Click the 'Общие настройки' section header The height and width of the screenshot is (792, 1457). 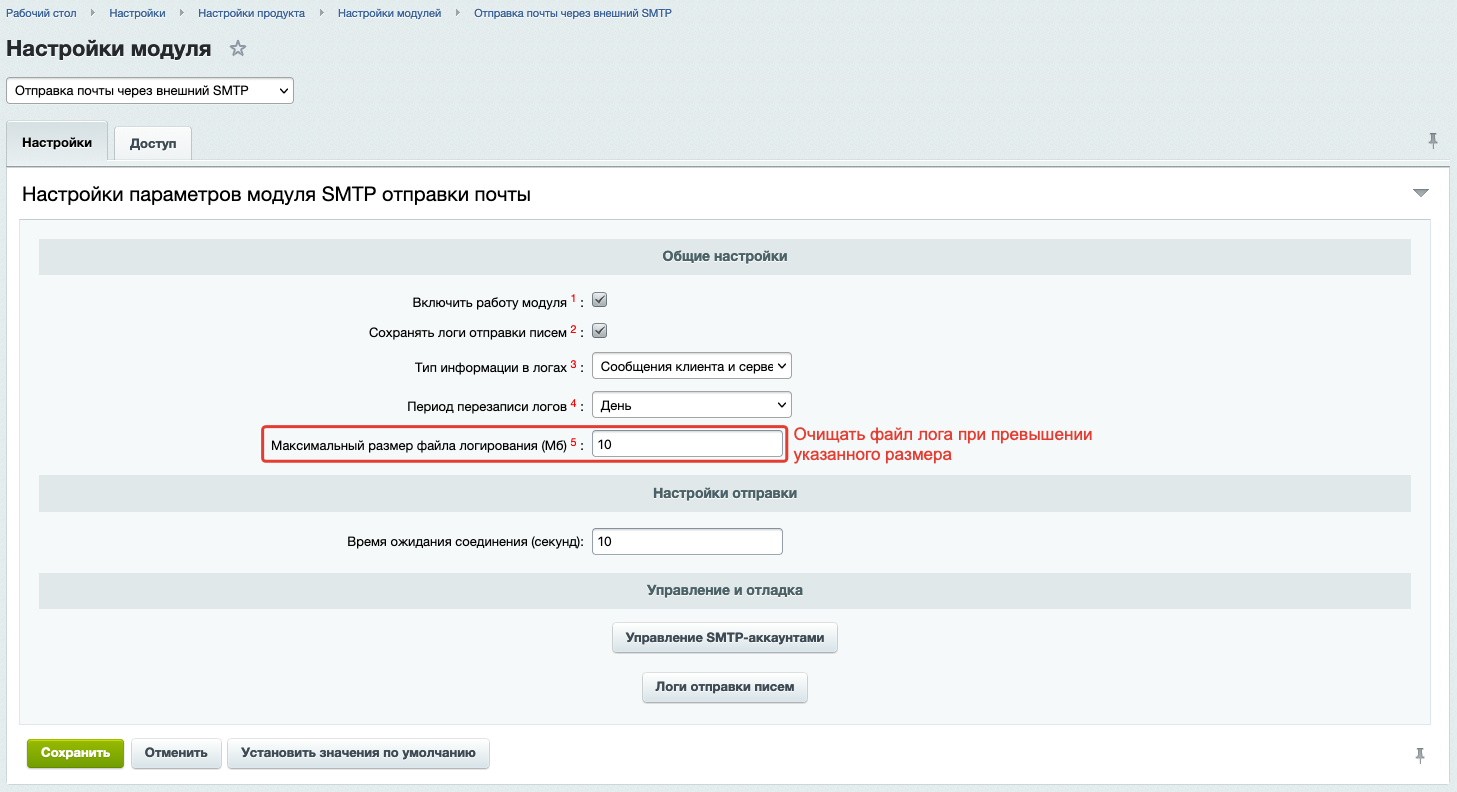(725, 256)
